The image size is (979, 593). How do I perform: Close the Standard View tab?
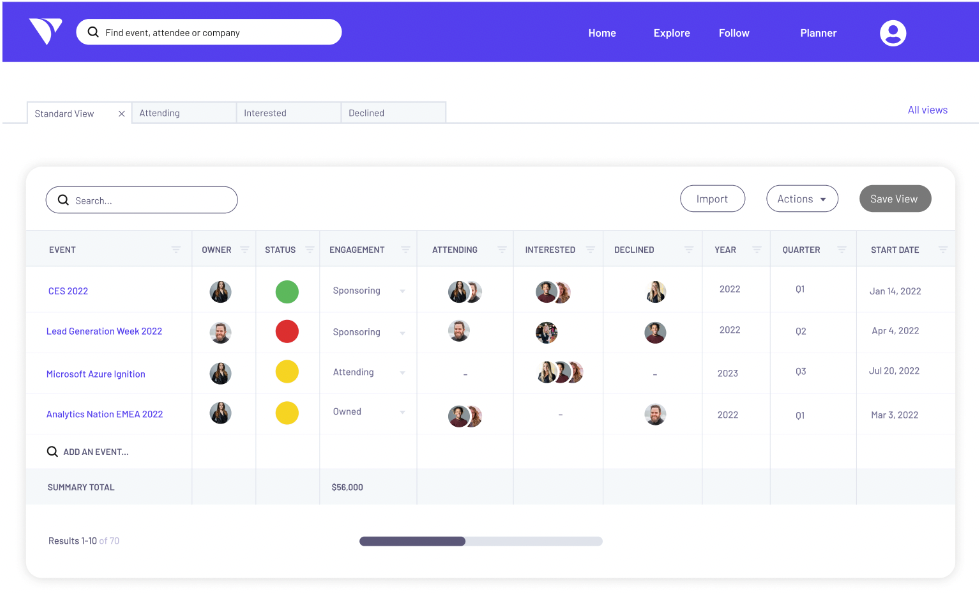pyautogui.click(x=122, y=114)
